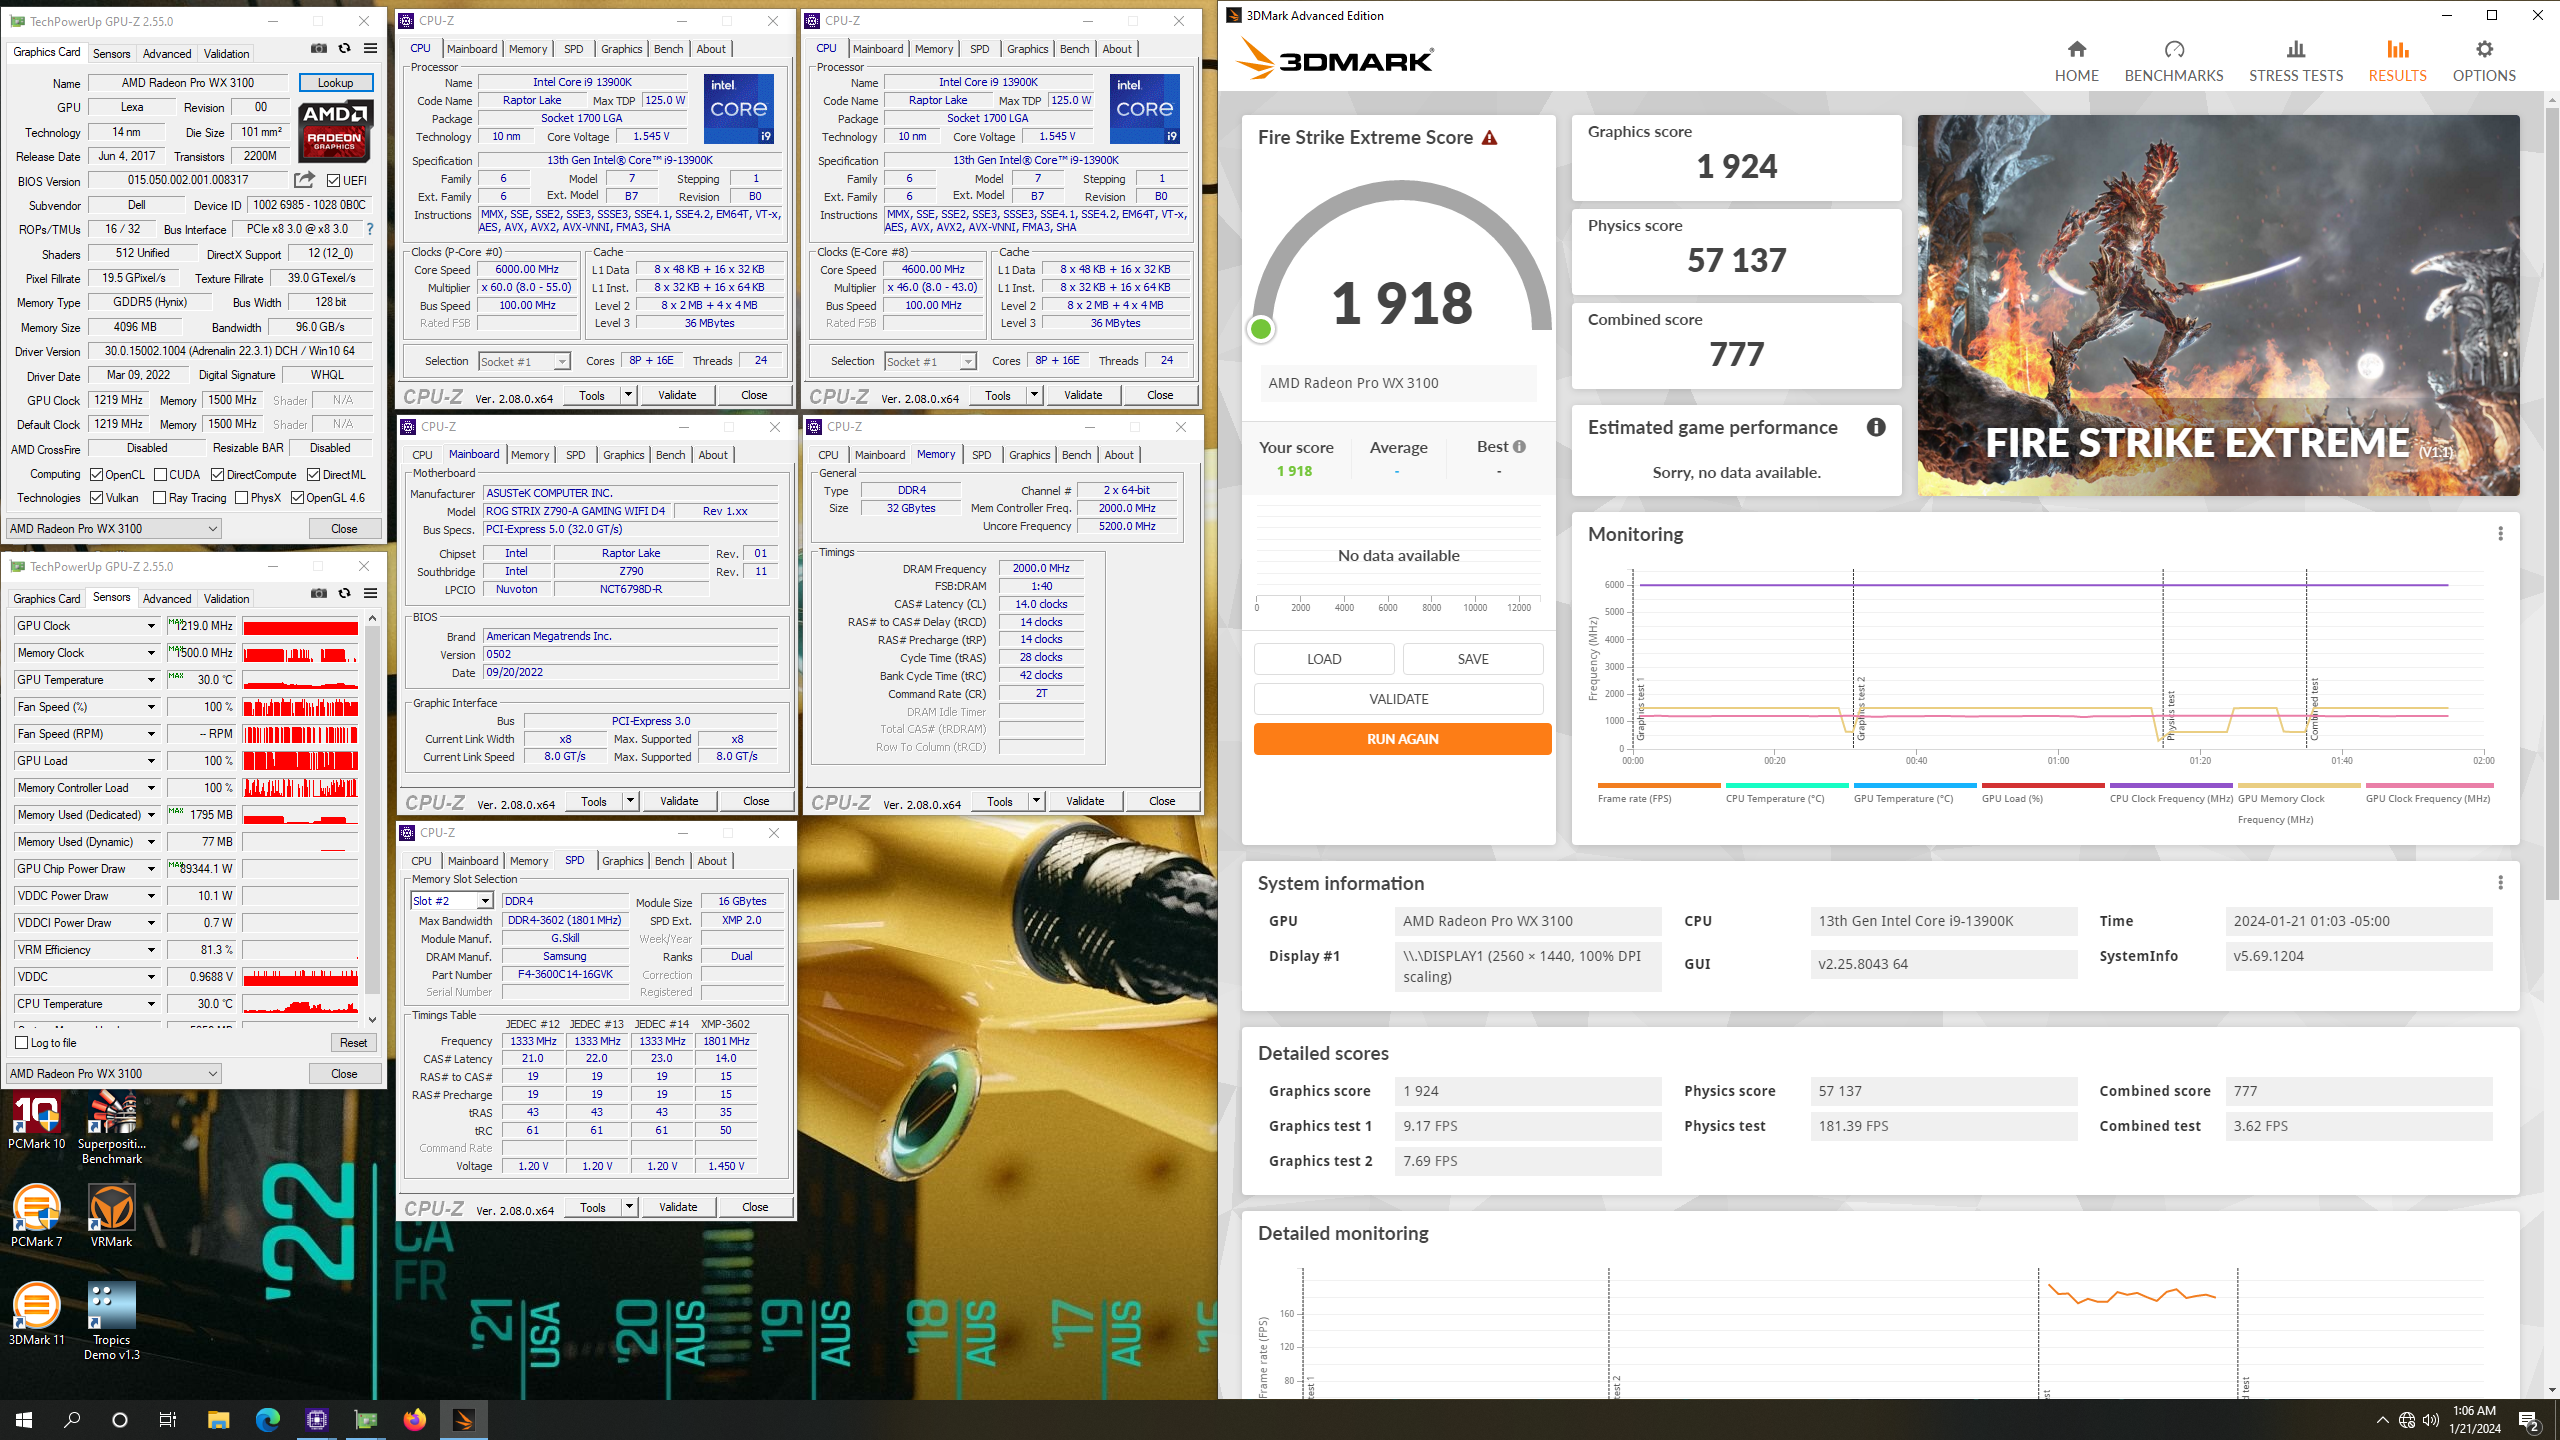Share BIOS version export icon in GPU-Z
The width and height of the screenshot is (2560, 1440).
coord(304,180)
